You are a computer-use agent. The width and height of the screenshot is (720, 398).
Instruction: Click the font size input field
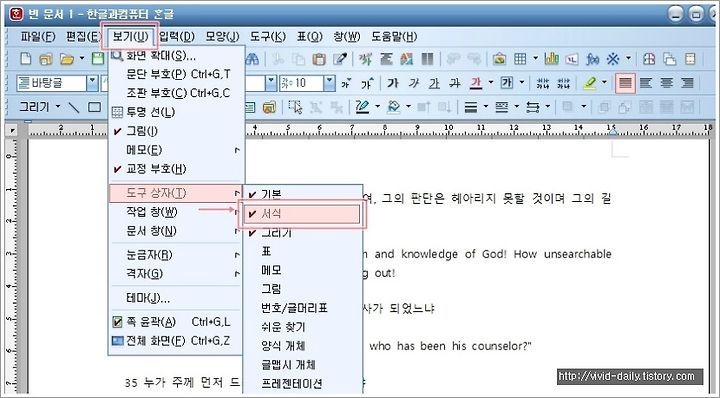[x=302, y=83]
